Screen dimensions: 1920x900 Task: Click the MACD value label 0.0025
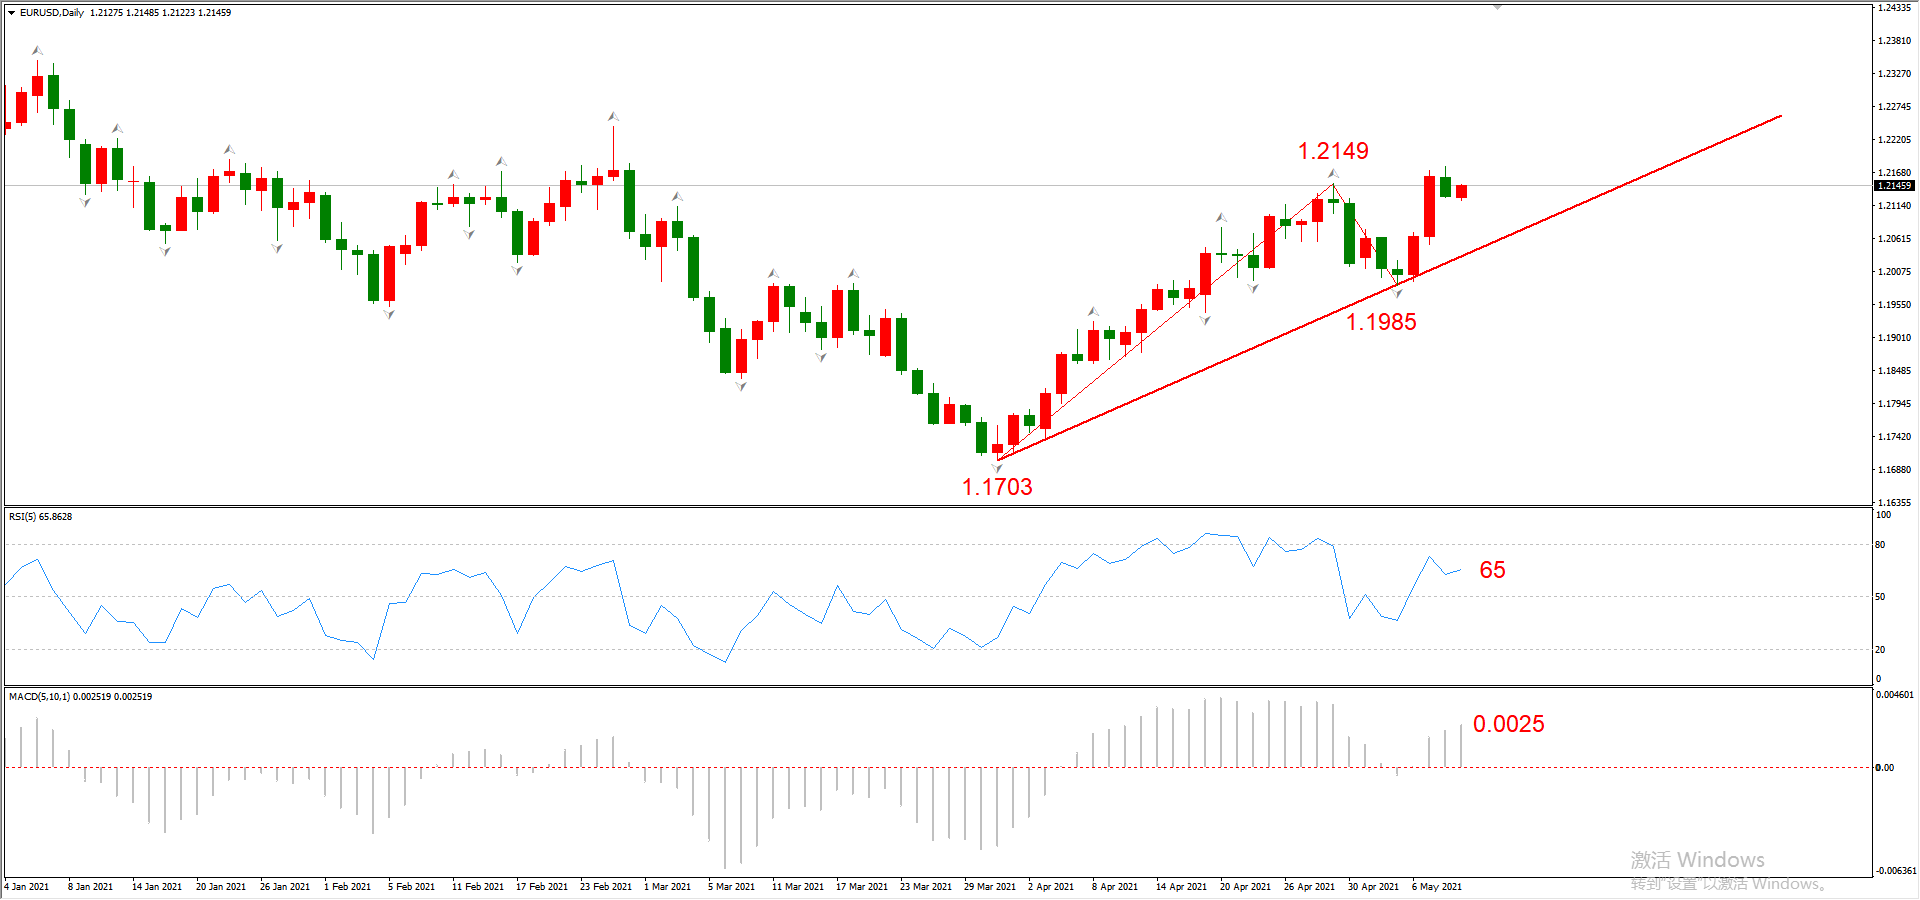click(x=1507, y=724)
